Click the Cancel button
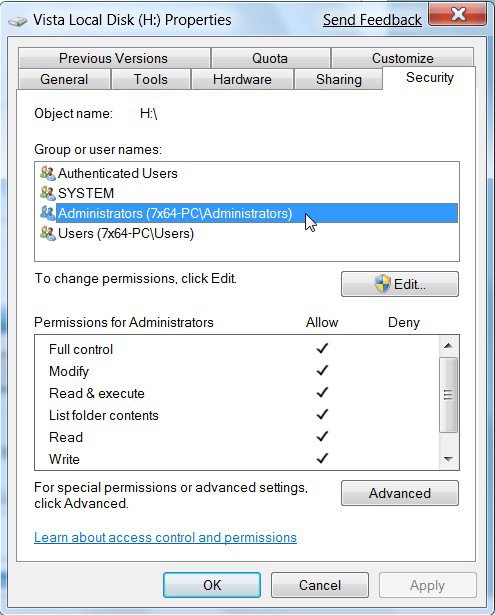The image size is (495, 615). click(x=320, y=585)
